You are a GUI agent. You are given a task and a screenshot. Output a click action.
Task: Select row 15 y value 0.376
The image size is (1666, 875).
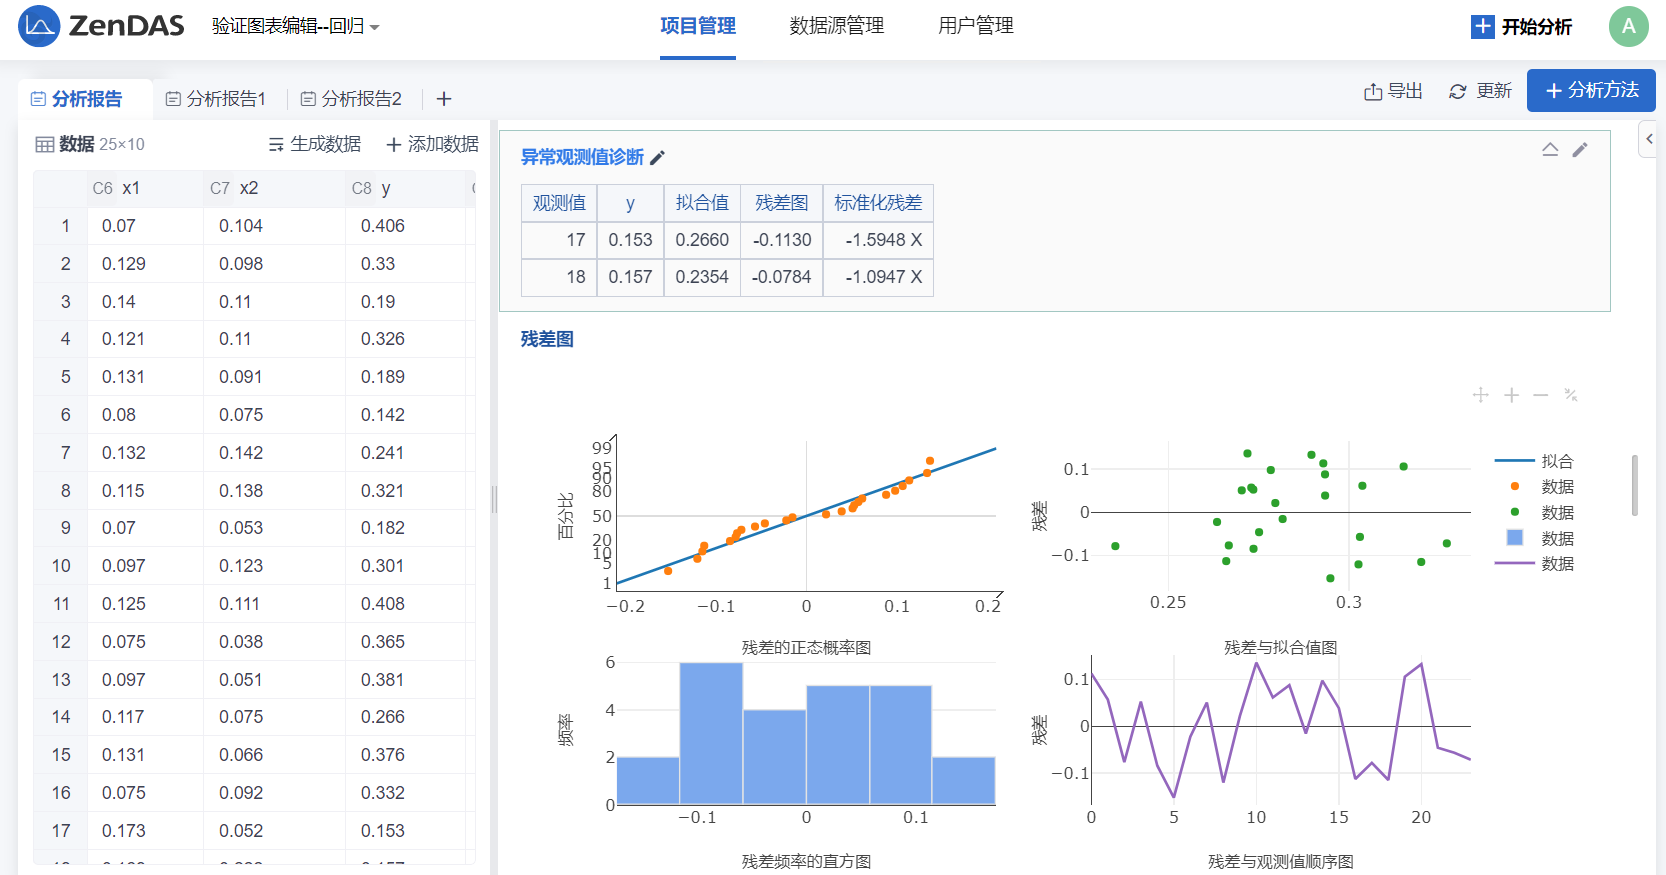(405, 755)
